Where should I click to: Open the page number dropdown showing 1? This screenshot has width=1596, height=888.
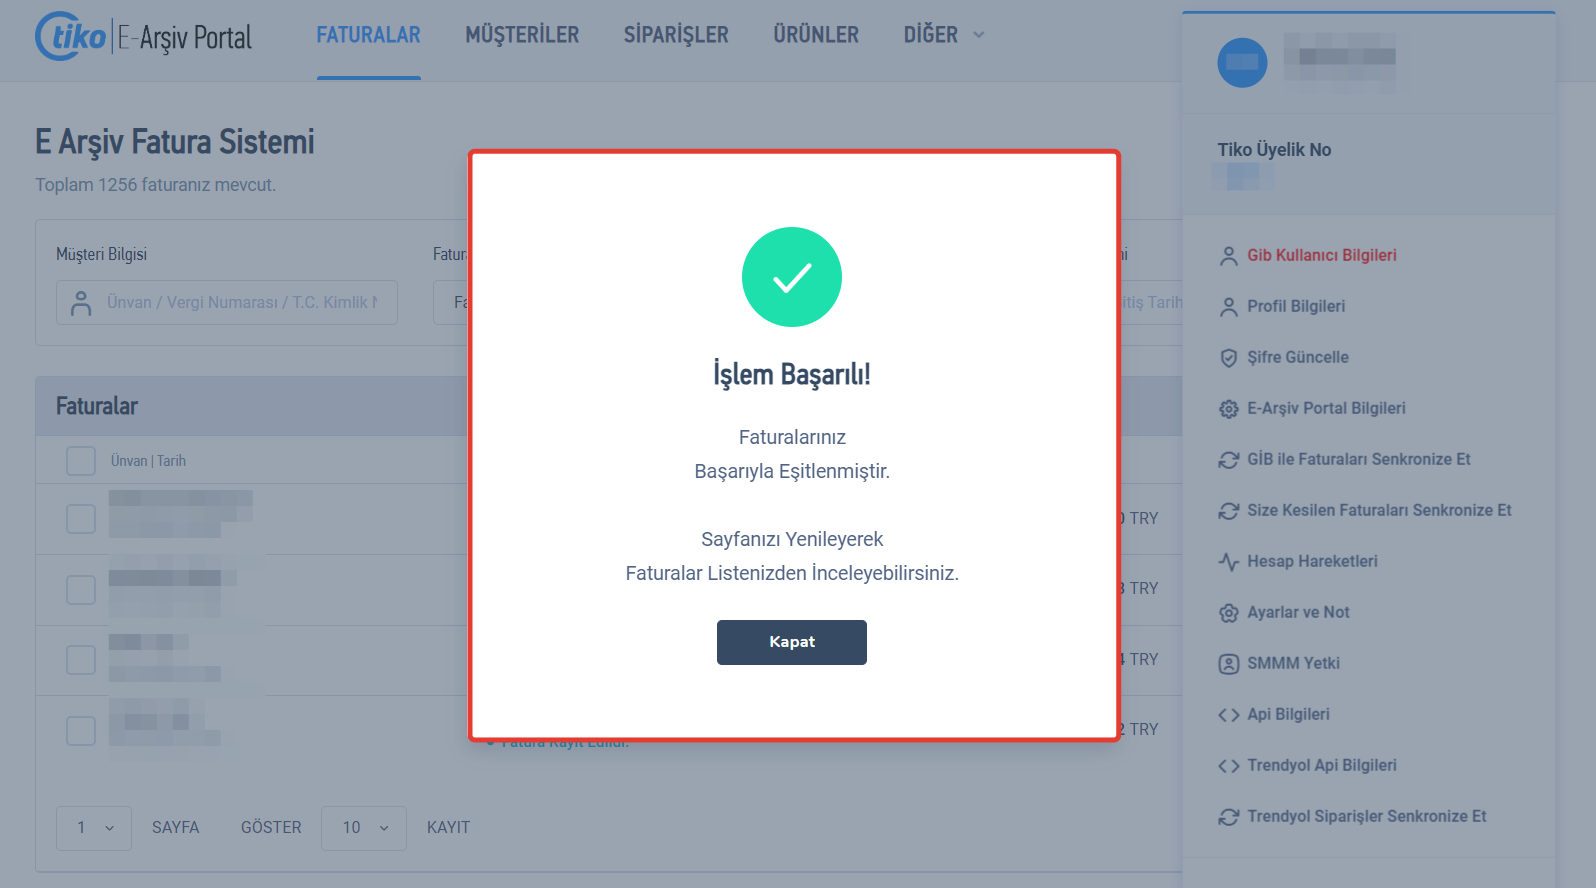click(x=94, y=828)
